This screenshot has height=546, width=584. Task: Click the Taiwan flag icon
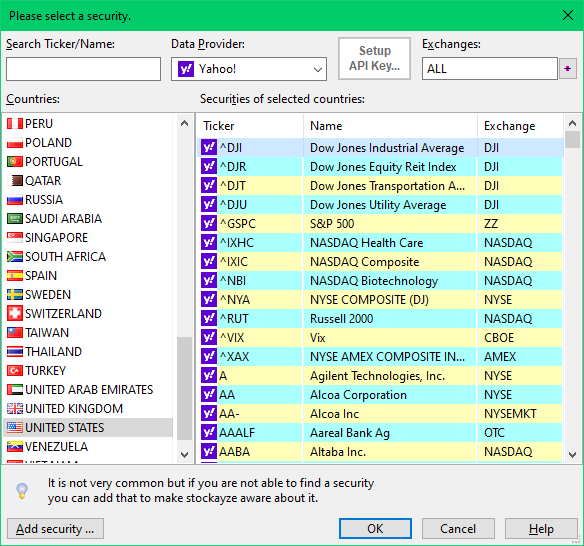[15, 333]
